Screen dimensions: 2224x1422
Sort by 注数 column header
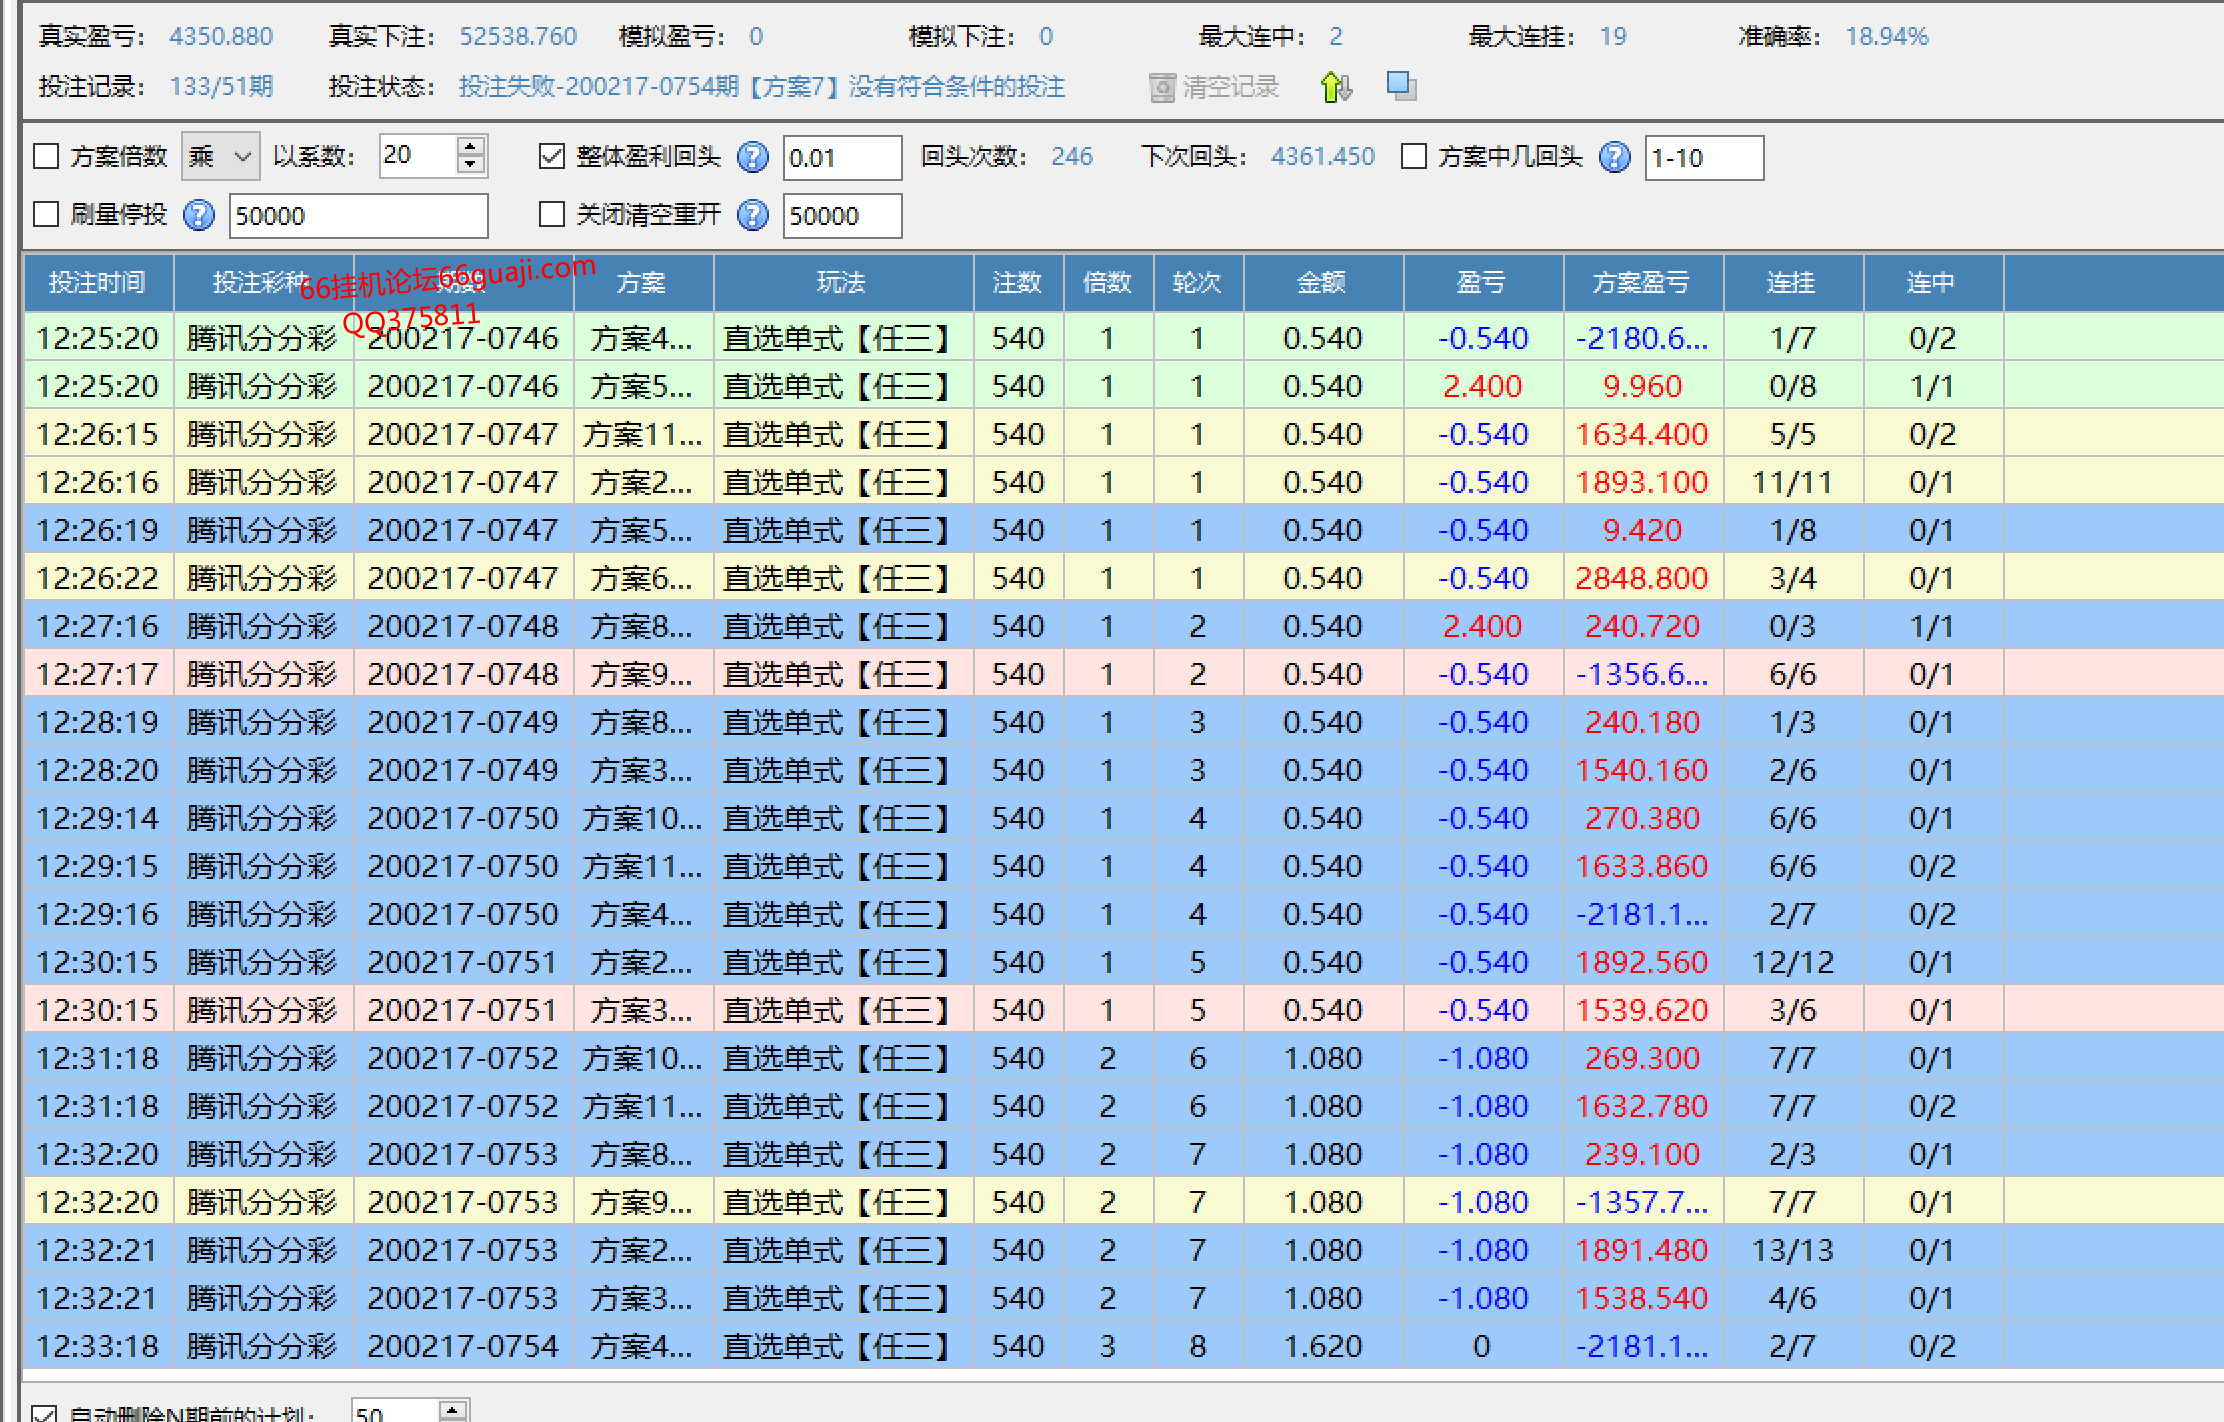pyautogui.click(x=1018, y=283)
